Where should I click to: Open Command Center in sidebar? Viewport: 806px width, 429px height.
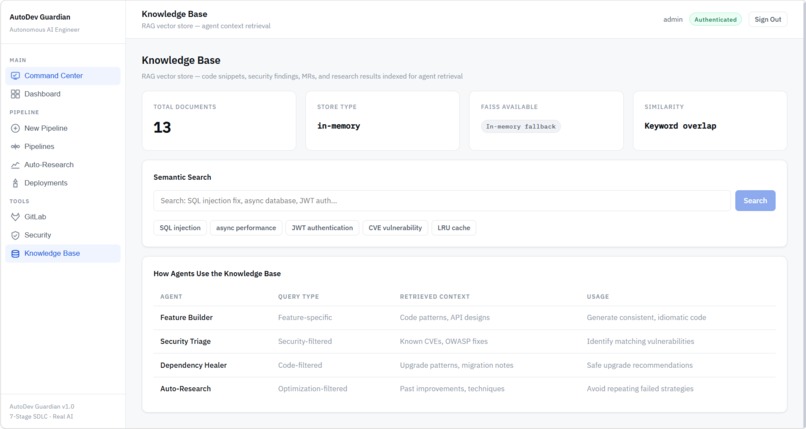point(63,76)
